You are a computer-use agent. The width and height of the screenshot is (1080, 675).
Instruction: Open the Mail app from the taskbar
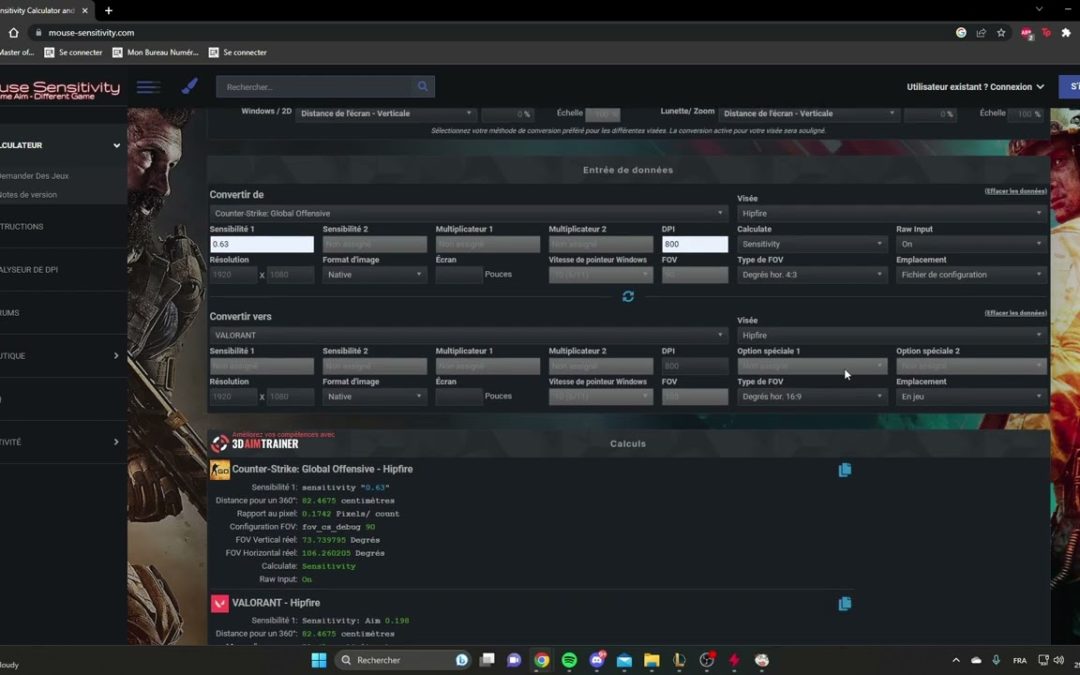(x=624, y=660)
